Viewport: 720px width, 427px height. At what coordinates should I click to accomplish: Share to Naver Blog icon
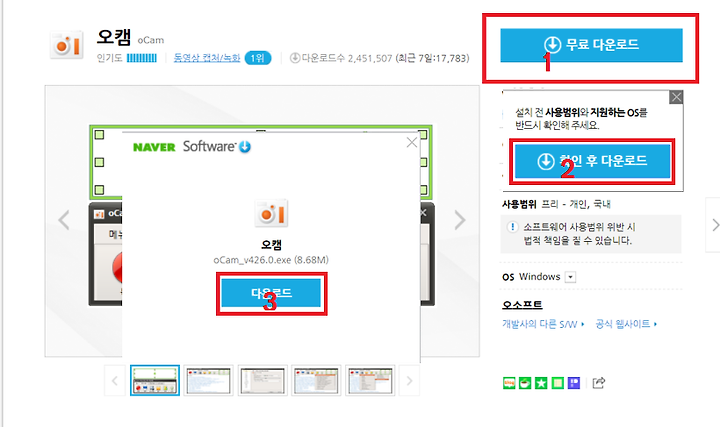(509, 382)
